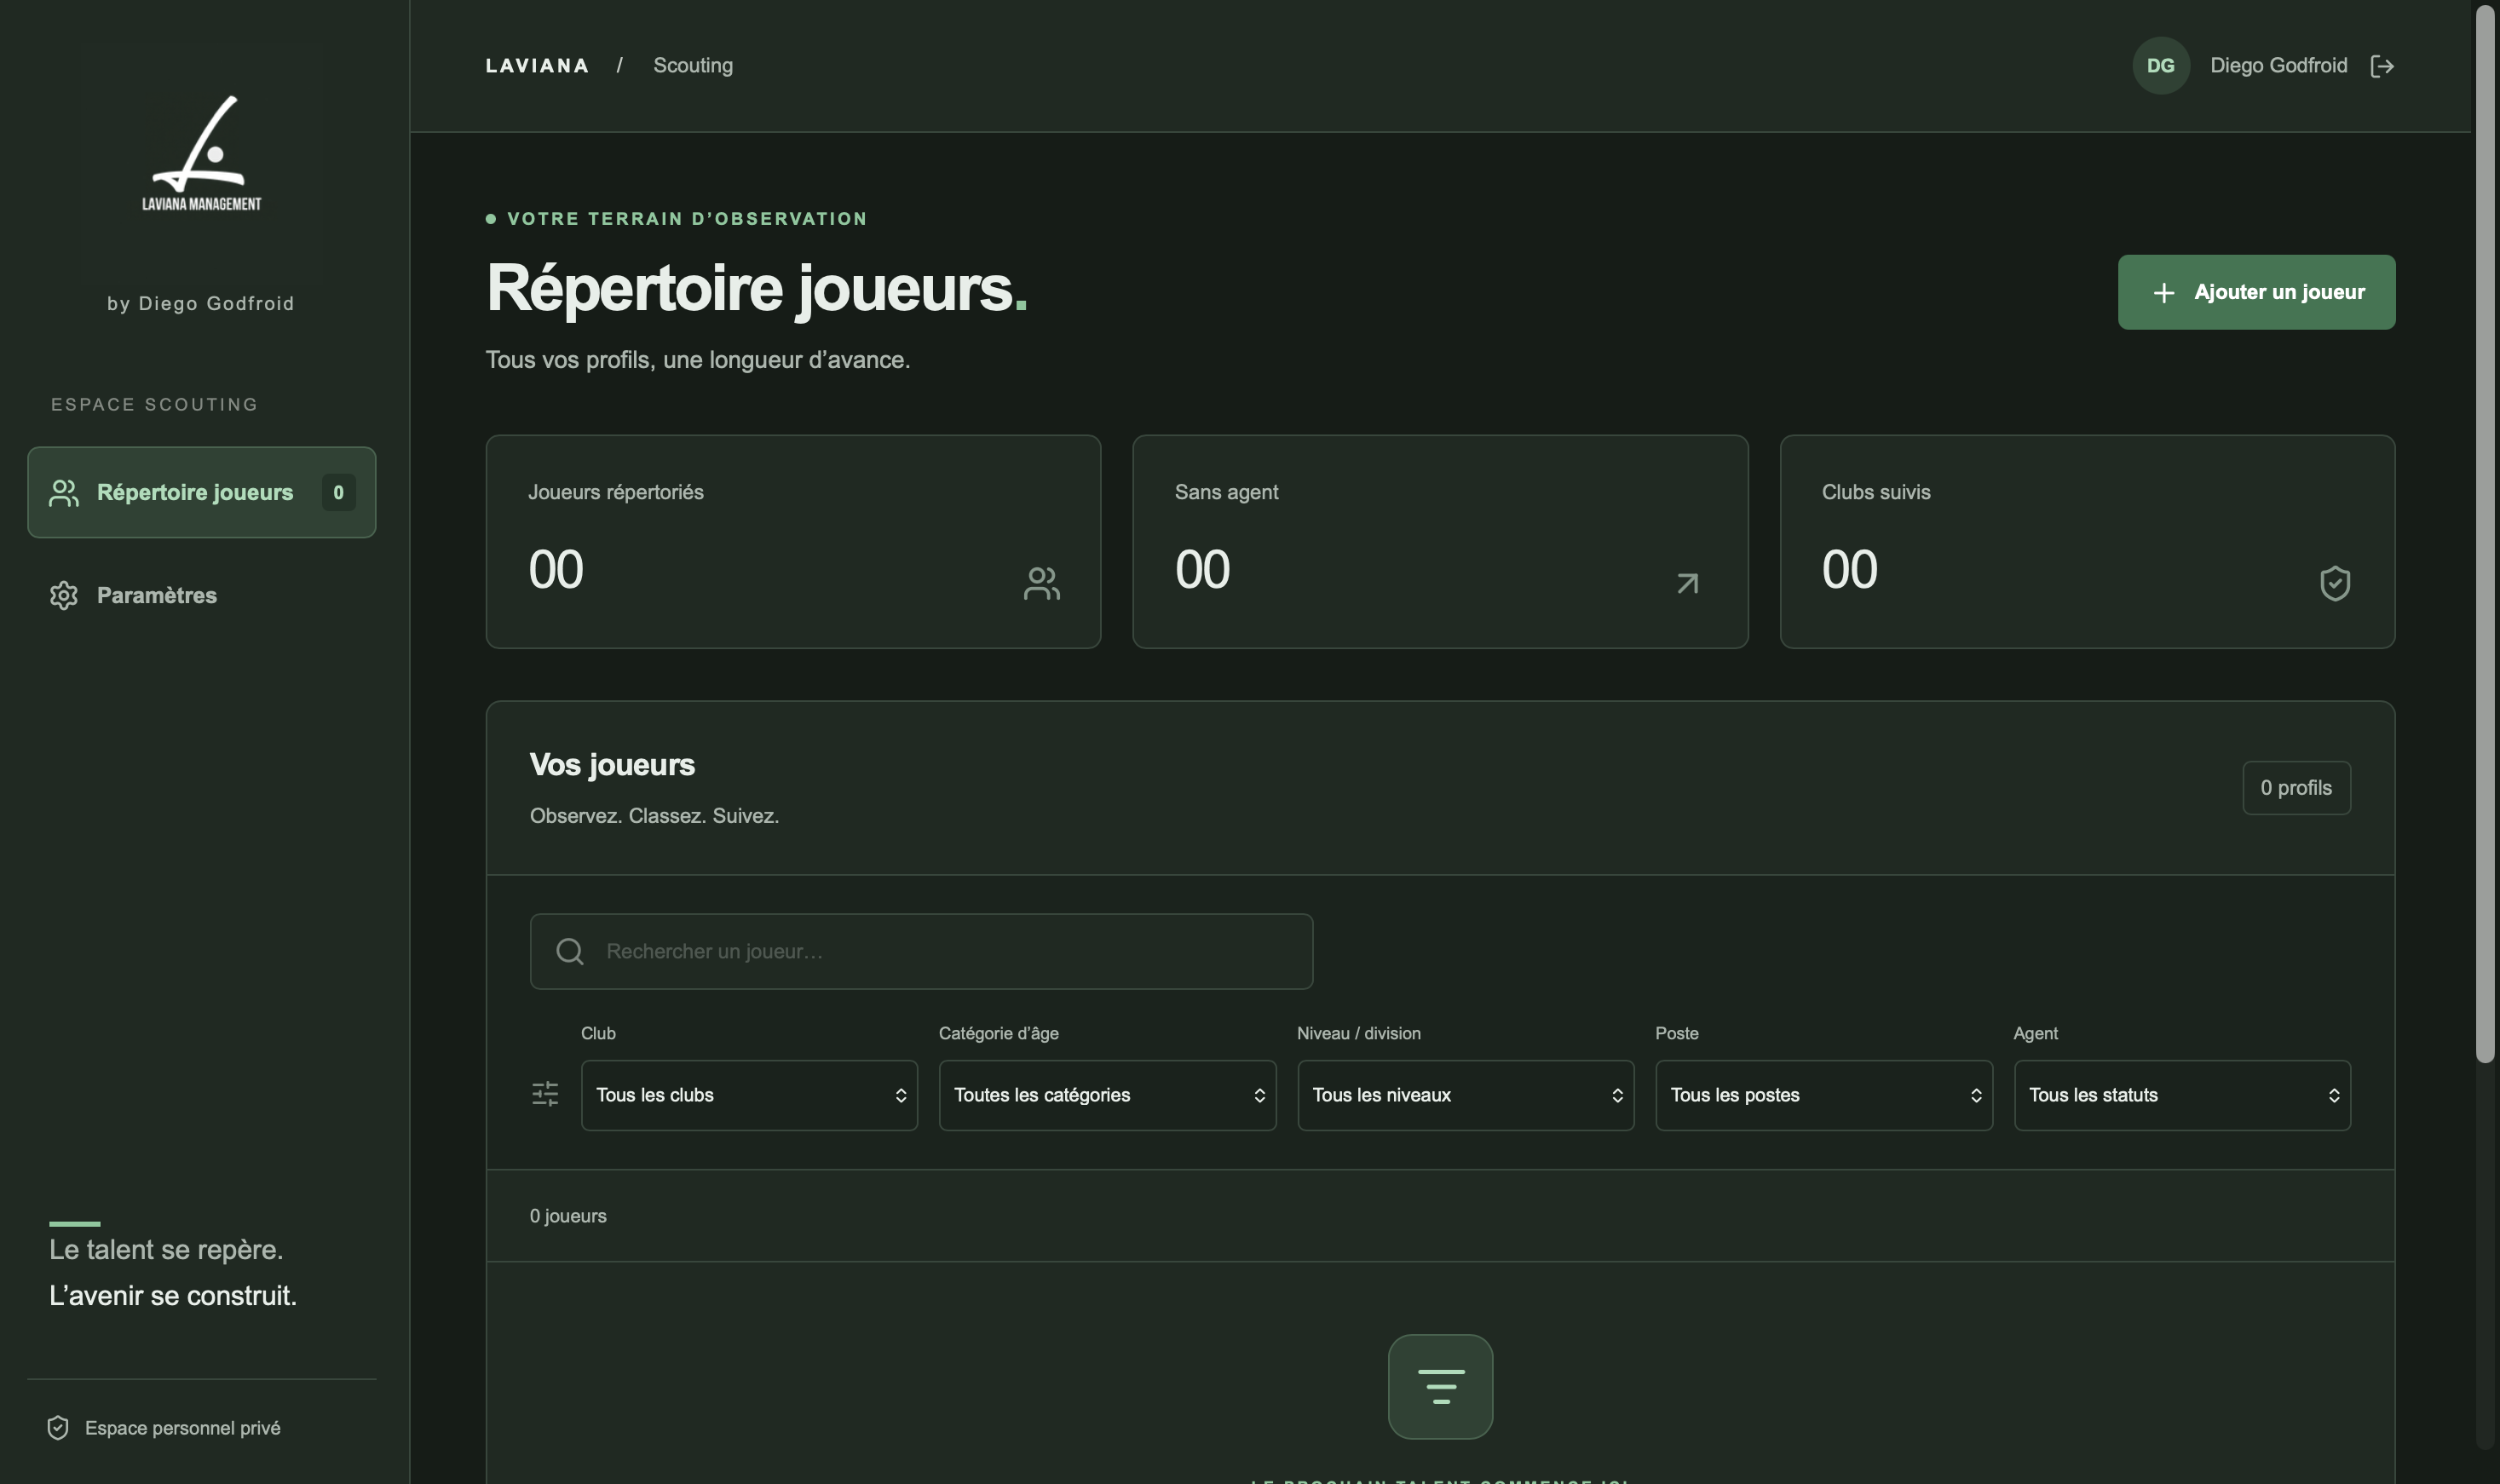Click the filter sliders icon beside Club
2500x1484 pixels.
(545, 1093)
